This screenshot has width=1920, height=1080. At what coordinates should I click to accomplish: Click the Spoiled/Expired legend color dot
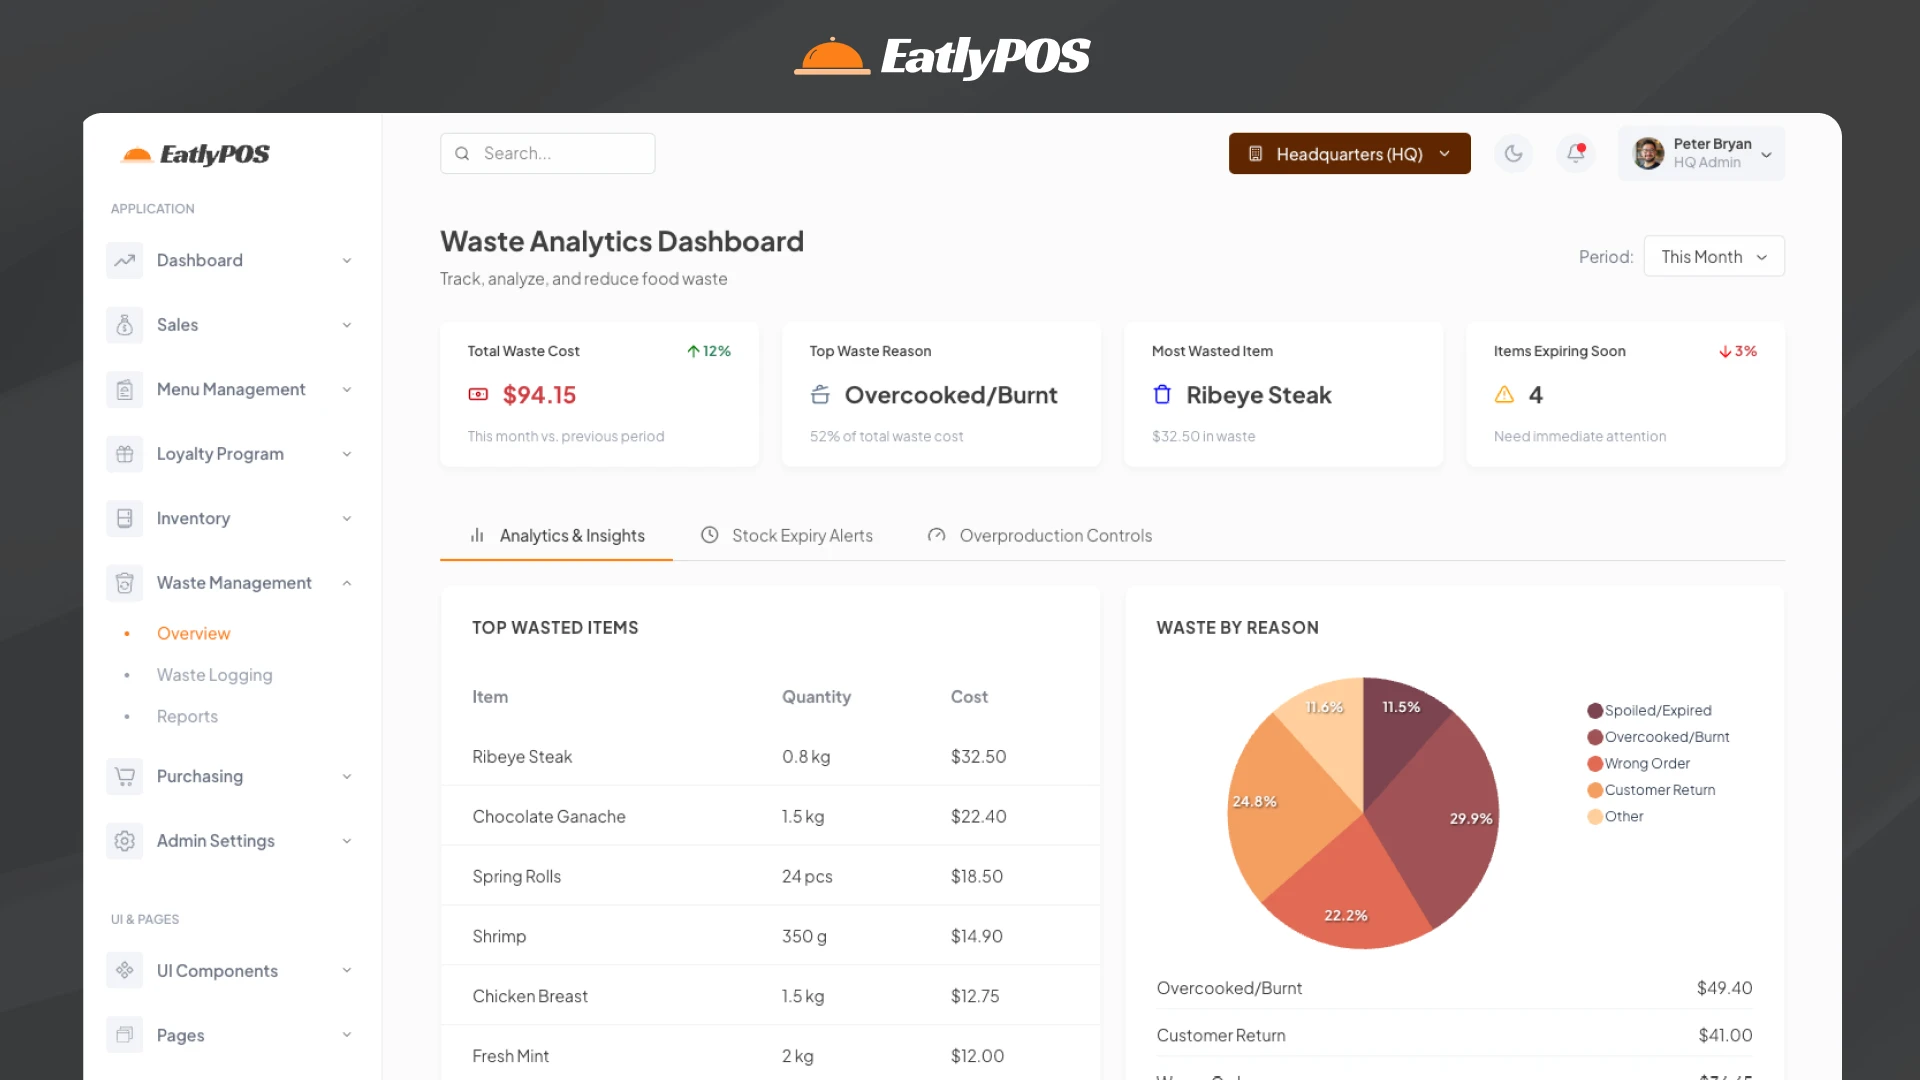click(x=1595, y=711)
